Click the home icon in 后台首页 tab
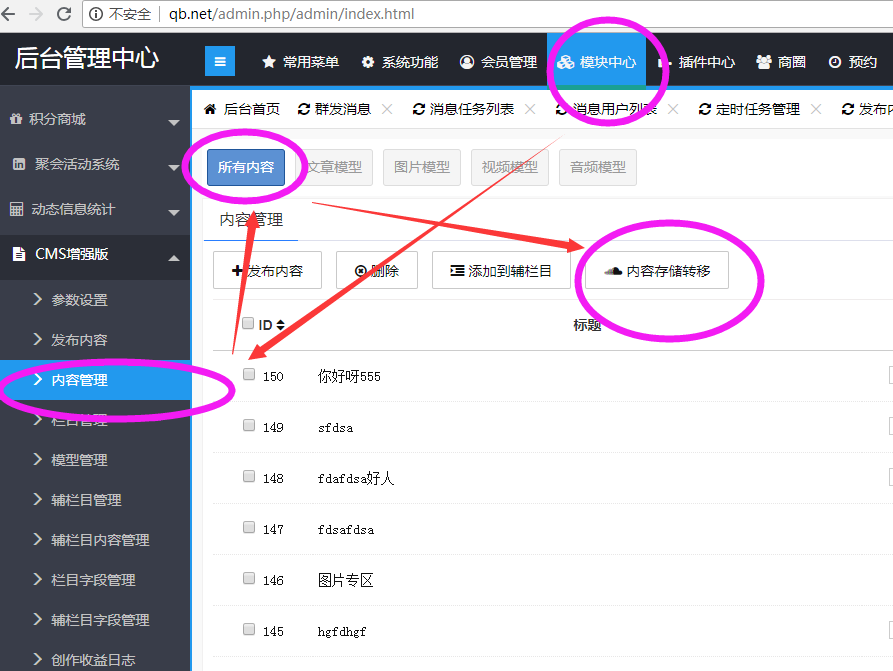Screen dimensions: 893x671 point(210,109)
